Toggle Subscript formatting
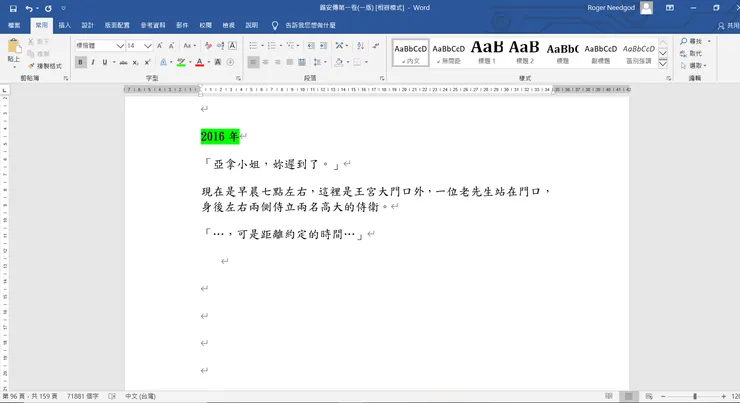 point(135,62)
